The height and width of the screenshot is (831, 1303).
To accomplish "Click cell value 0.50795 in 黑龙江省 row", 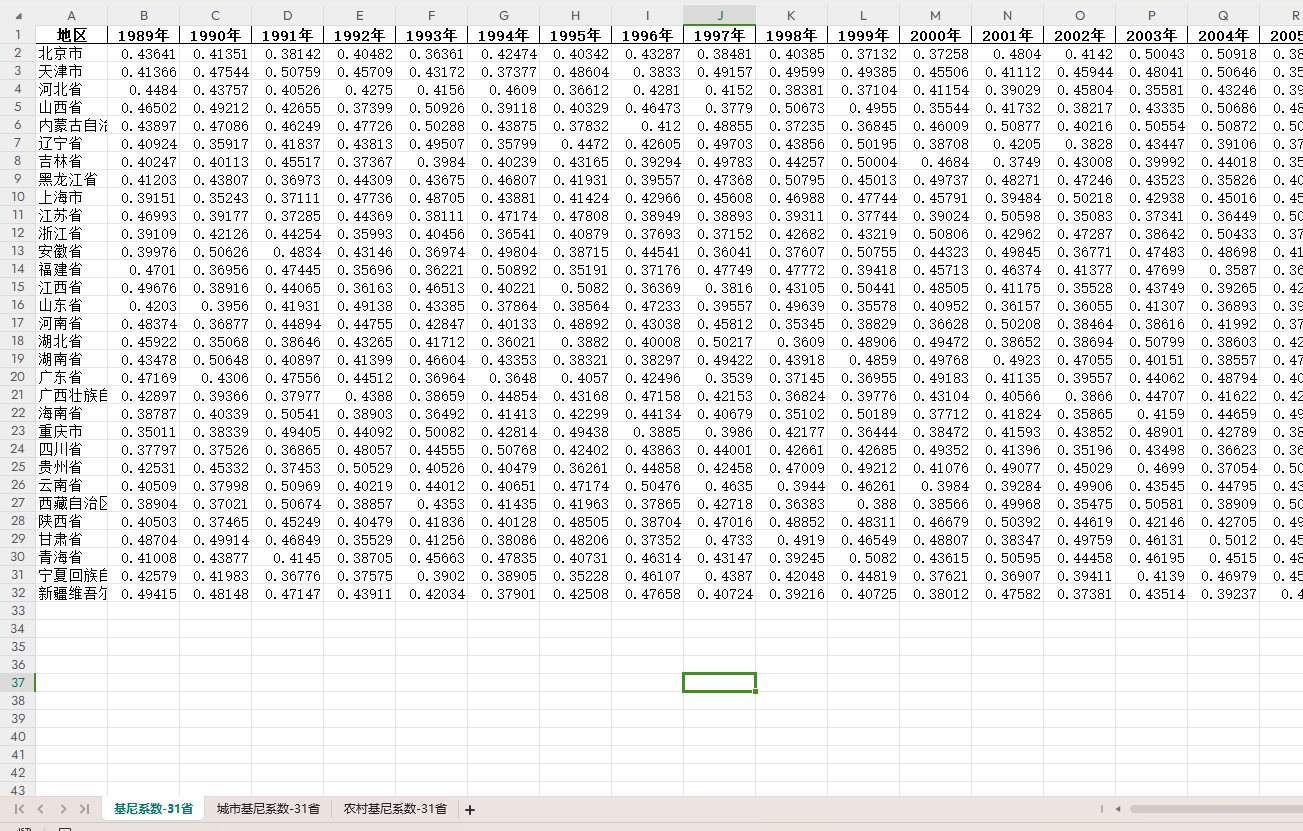I will click(x=791, y=178).
